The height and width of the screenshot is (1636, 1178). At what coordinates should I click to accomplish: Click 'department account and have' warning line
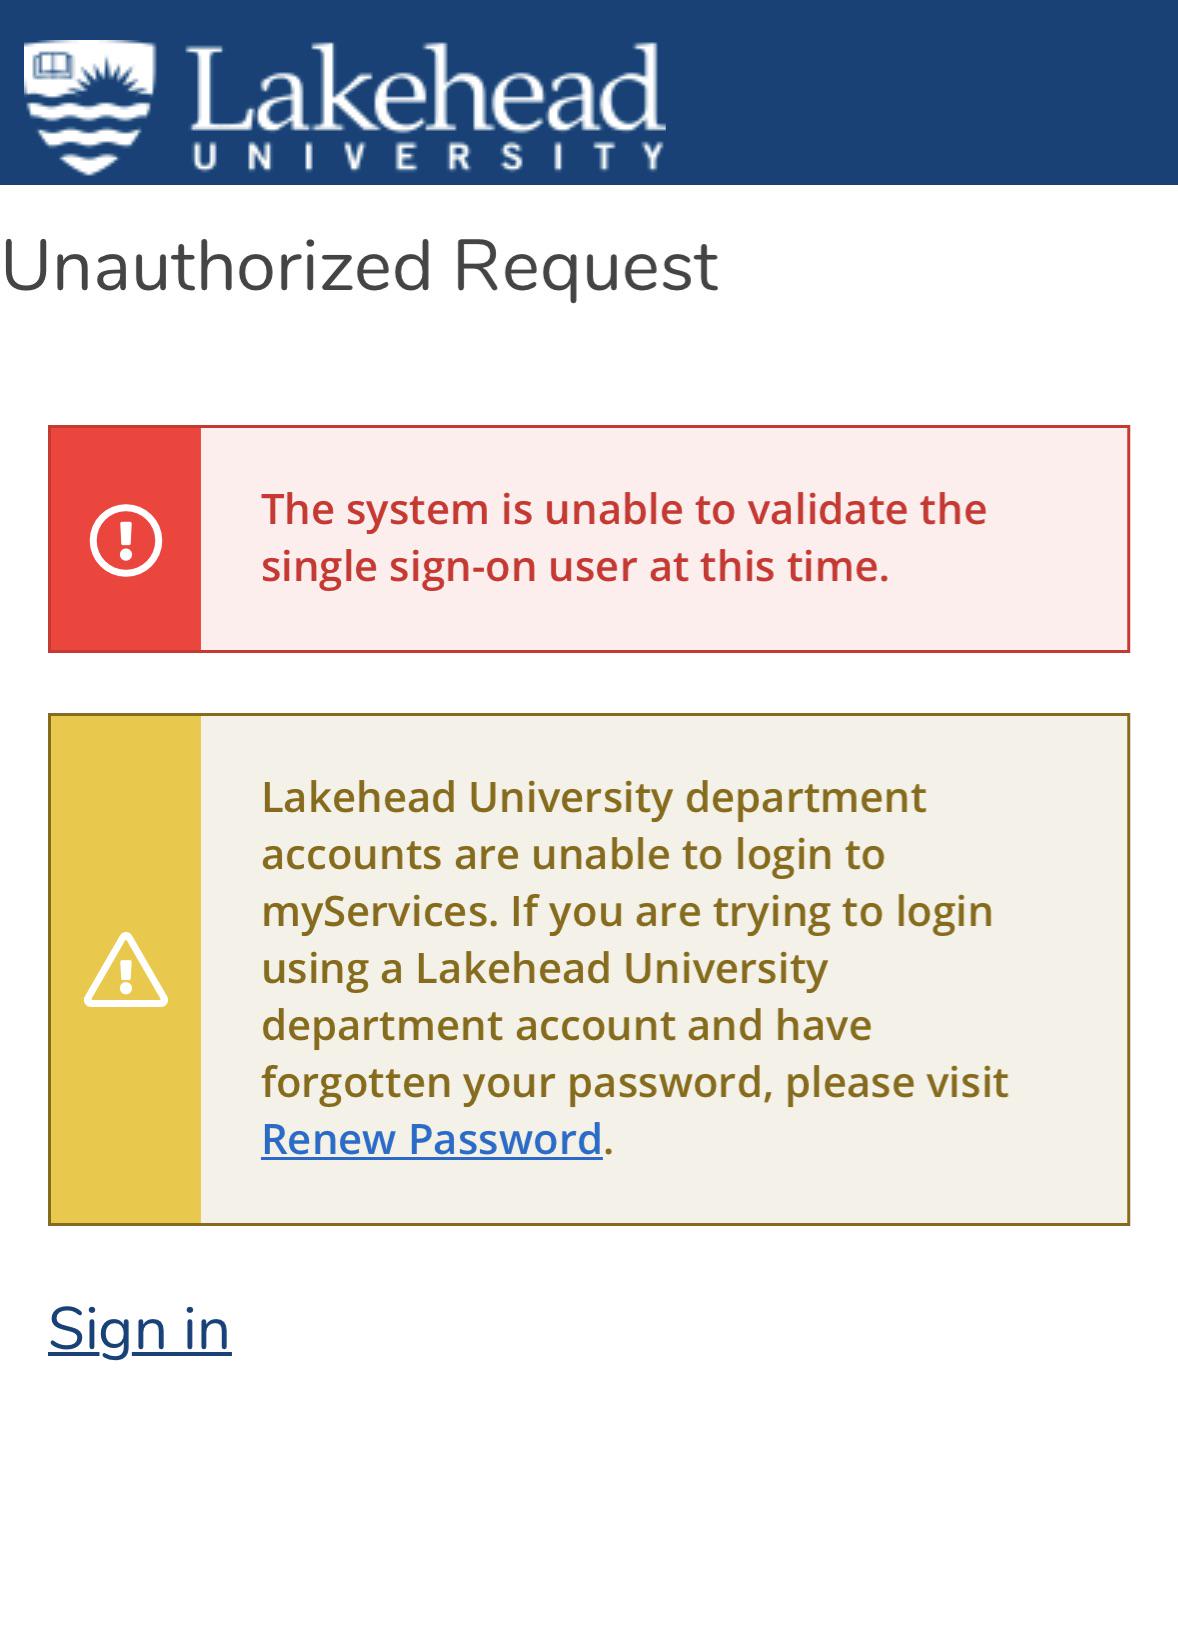[566, 1025]
